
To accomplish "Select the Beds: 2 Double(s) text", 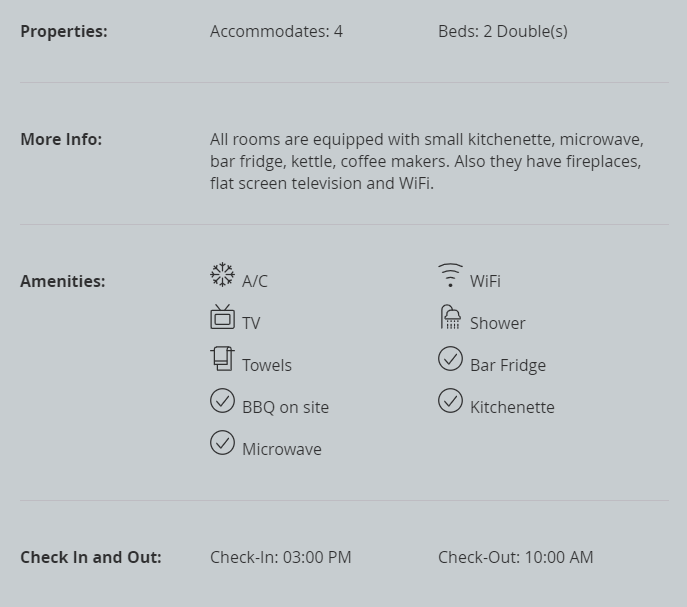I will click(503, 32).
